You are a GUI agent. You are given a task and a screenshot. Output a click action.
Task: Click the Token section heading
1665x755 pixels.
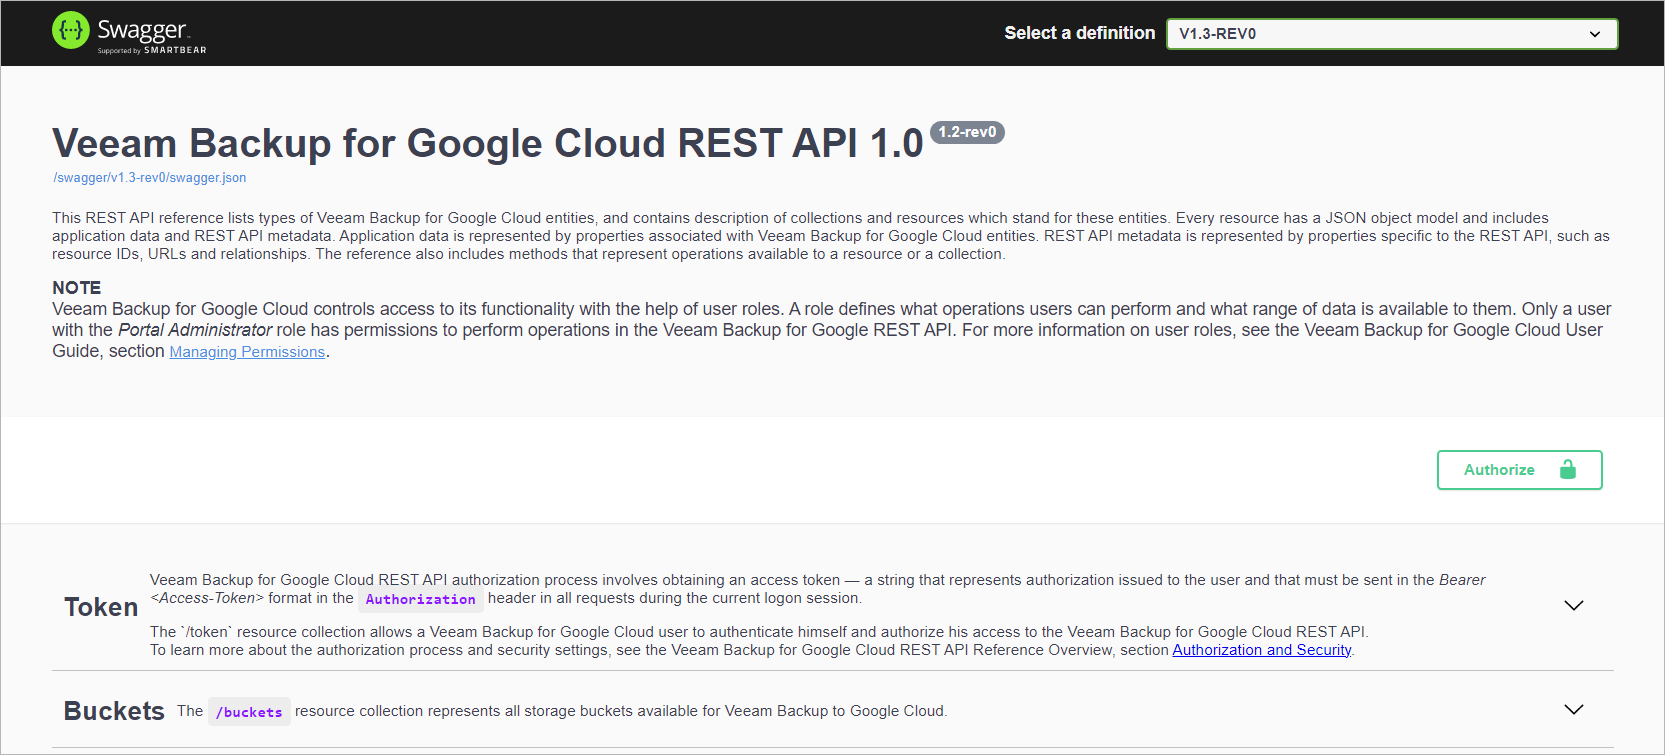click(x=101, y=607)
